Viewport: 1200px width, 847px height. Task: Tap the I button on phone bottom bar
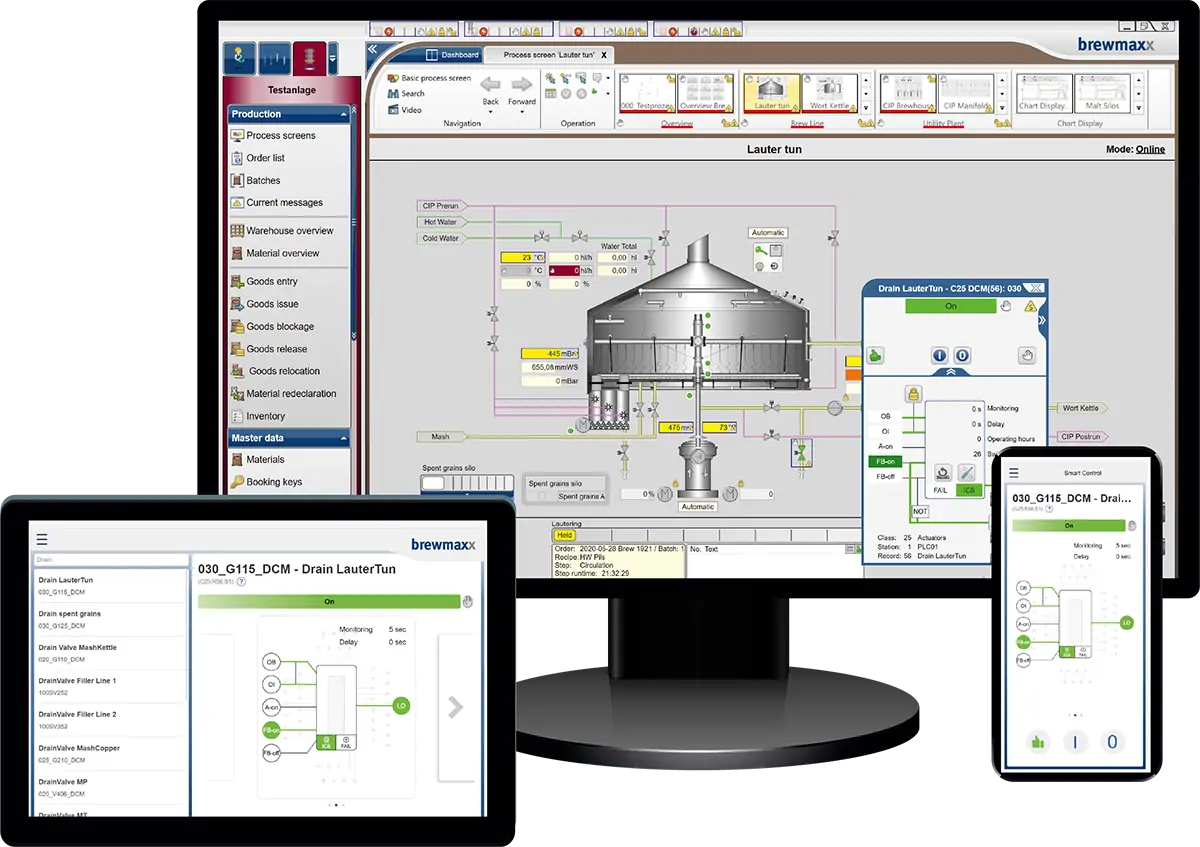(x=1075, y=742)
